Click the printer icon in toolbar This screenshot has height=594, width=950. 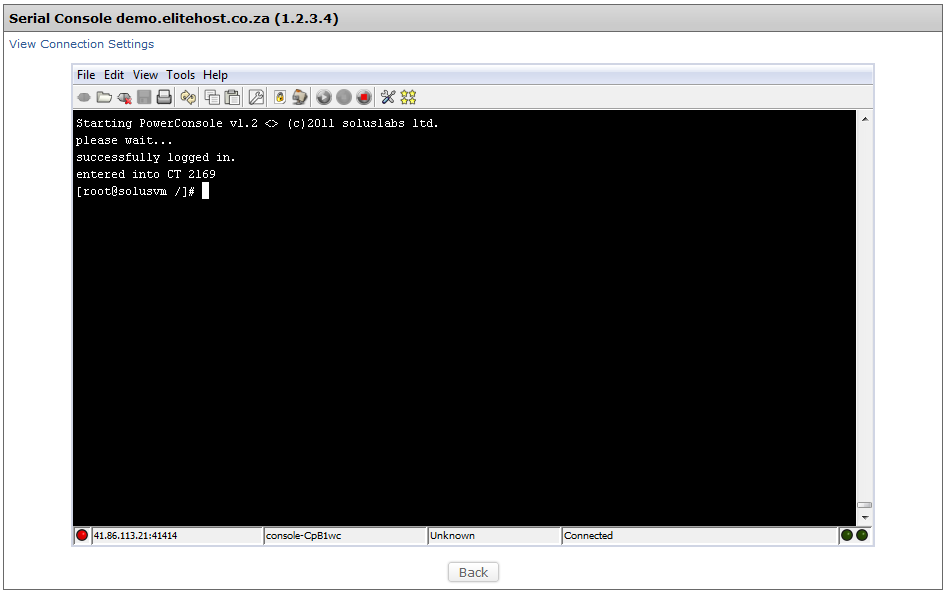(x=164, y=97)
